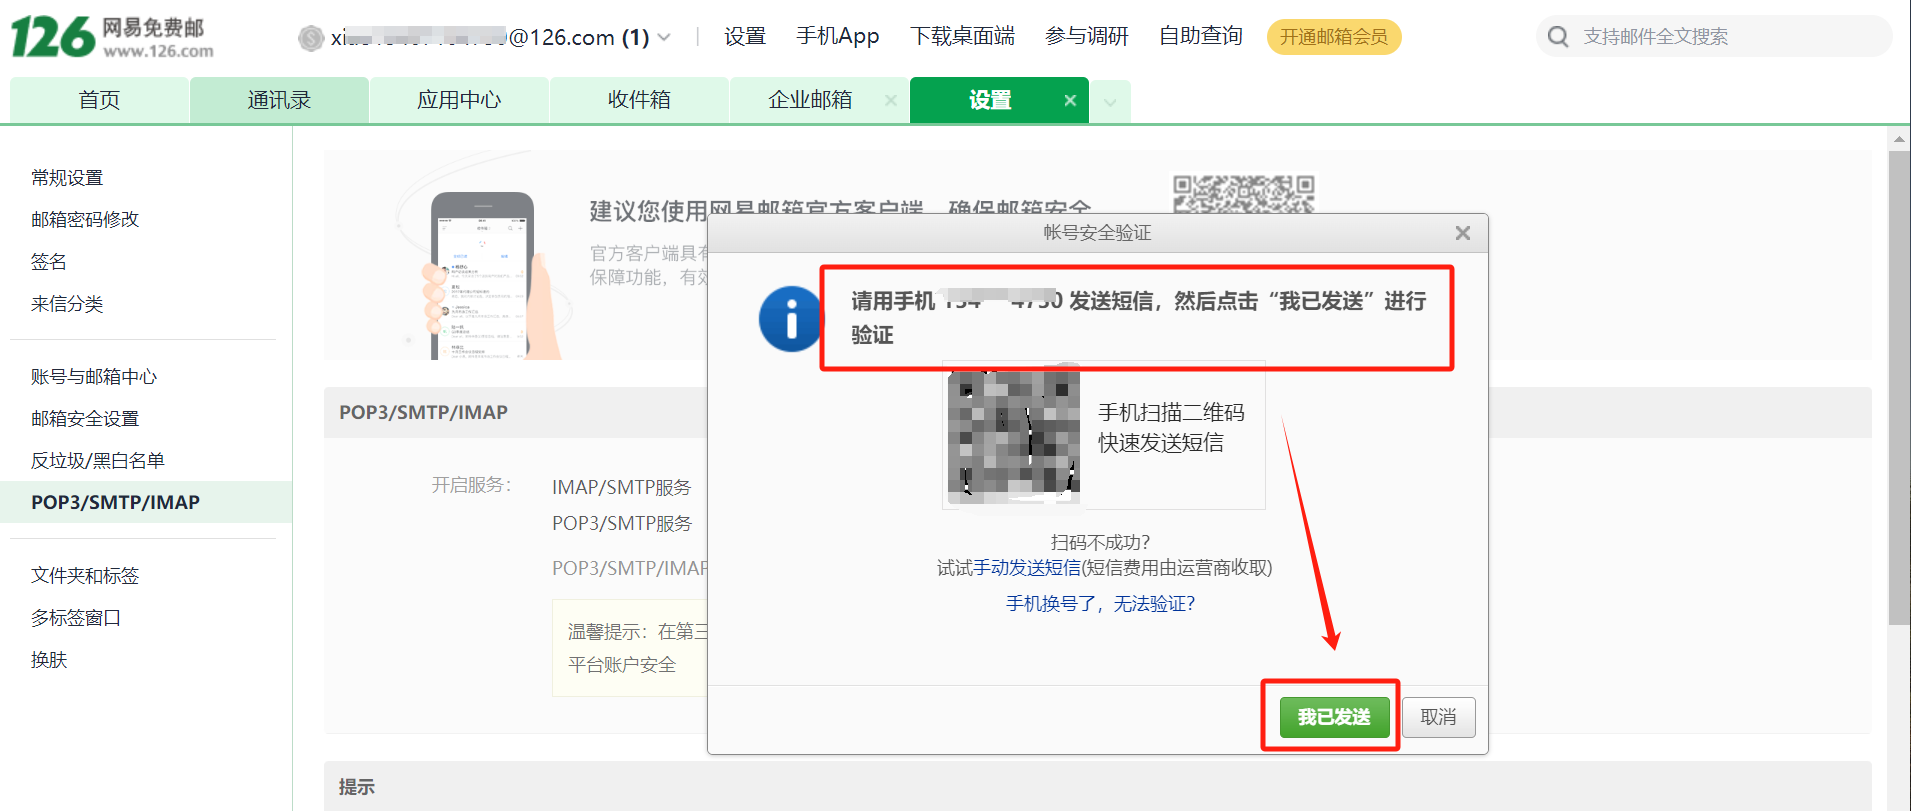Click the SMS QR code in dialog

coord(1014,434)
